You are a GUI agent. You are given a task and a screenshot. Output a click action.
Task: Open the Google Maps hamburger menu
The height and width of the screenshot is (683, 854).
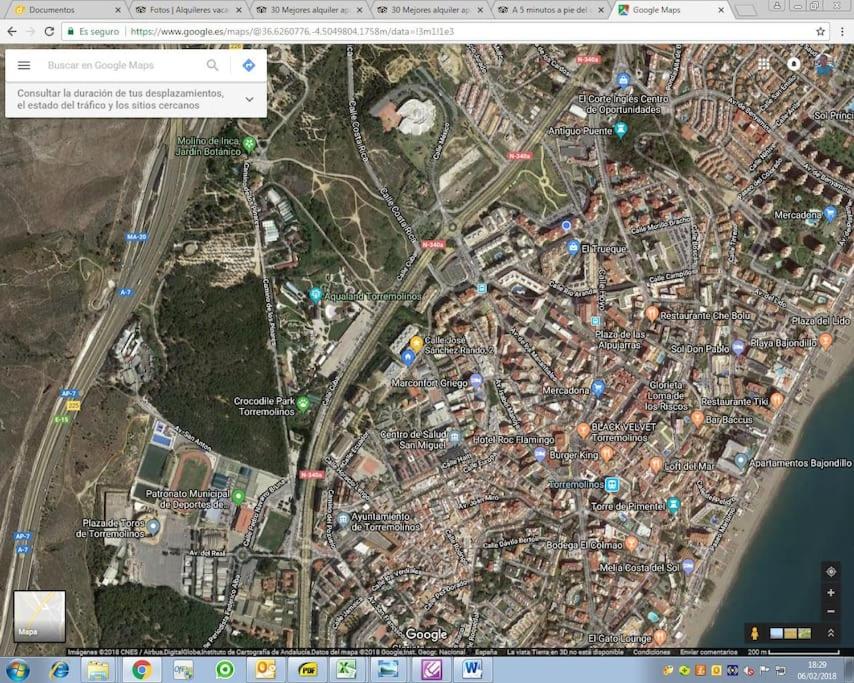(23, 65)
